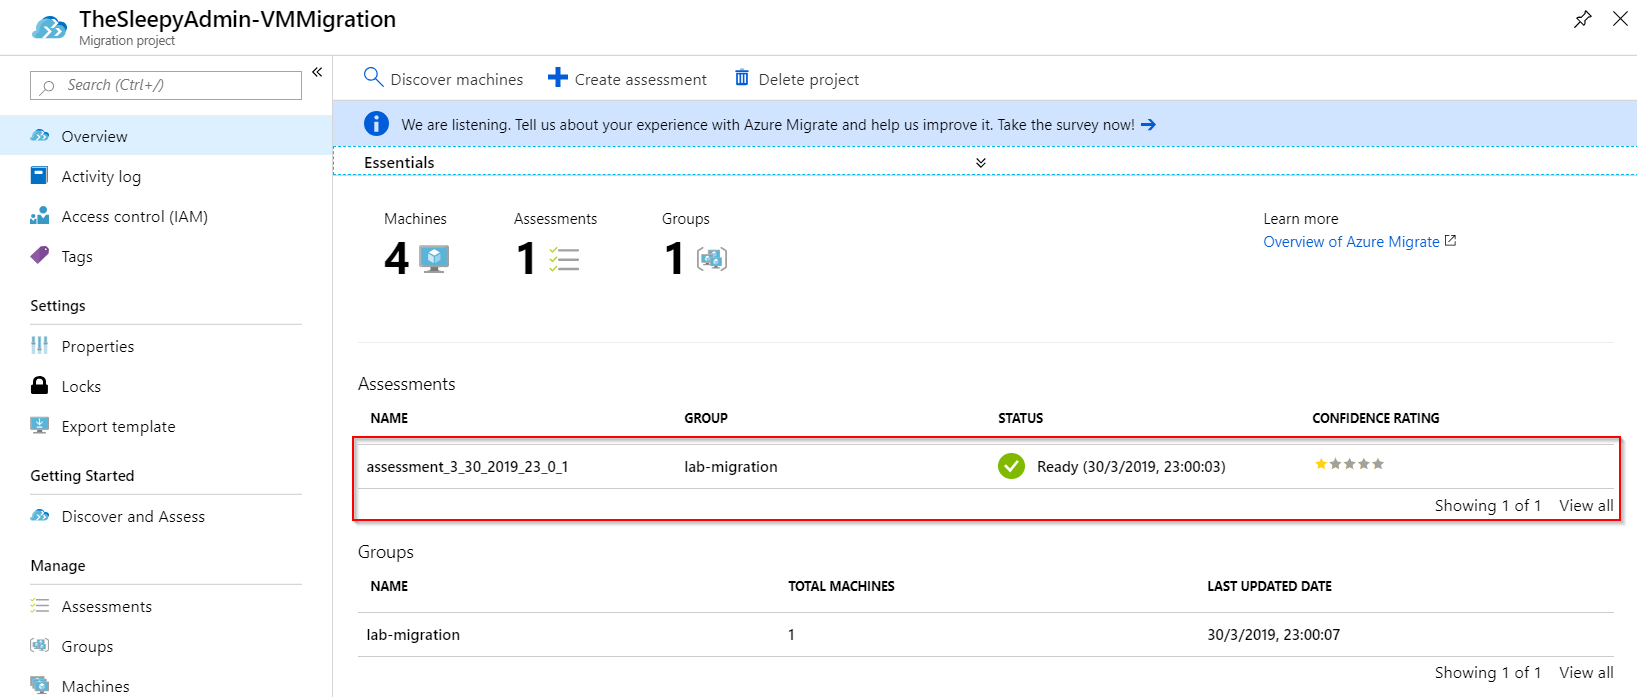The width and height of the screenshot is (1637, 697).
Task: Click the confidence rating stars
Action: click(1349, 464)
